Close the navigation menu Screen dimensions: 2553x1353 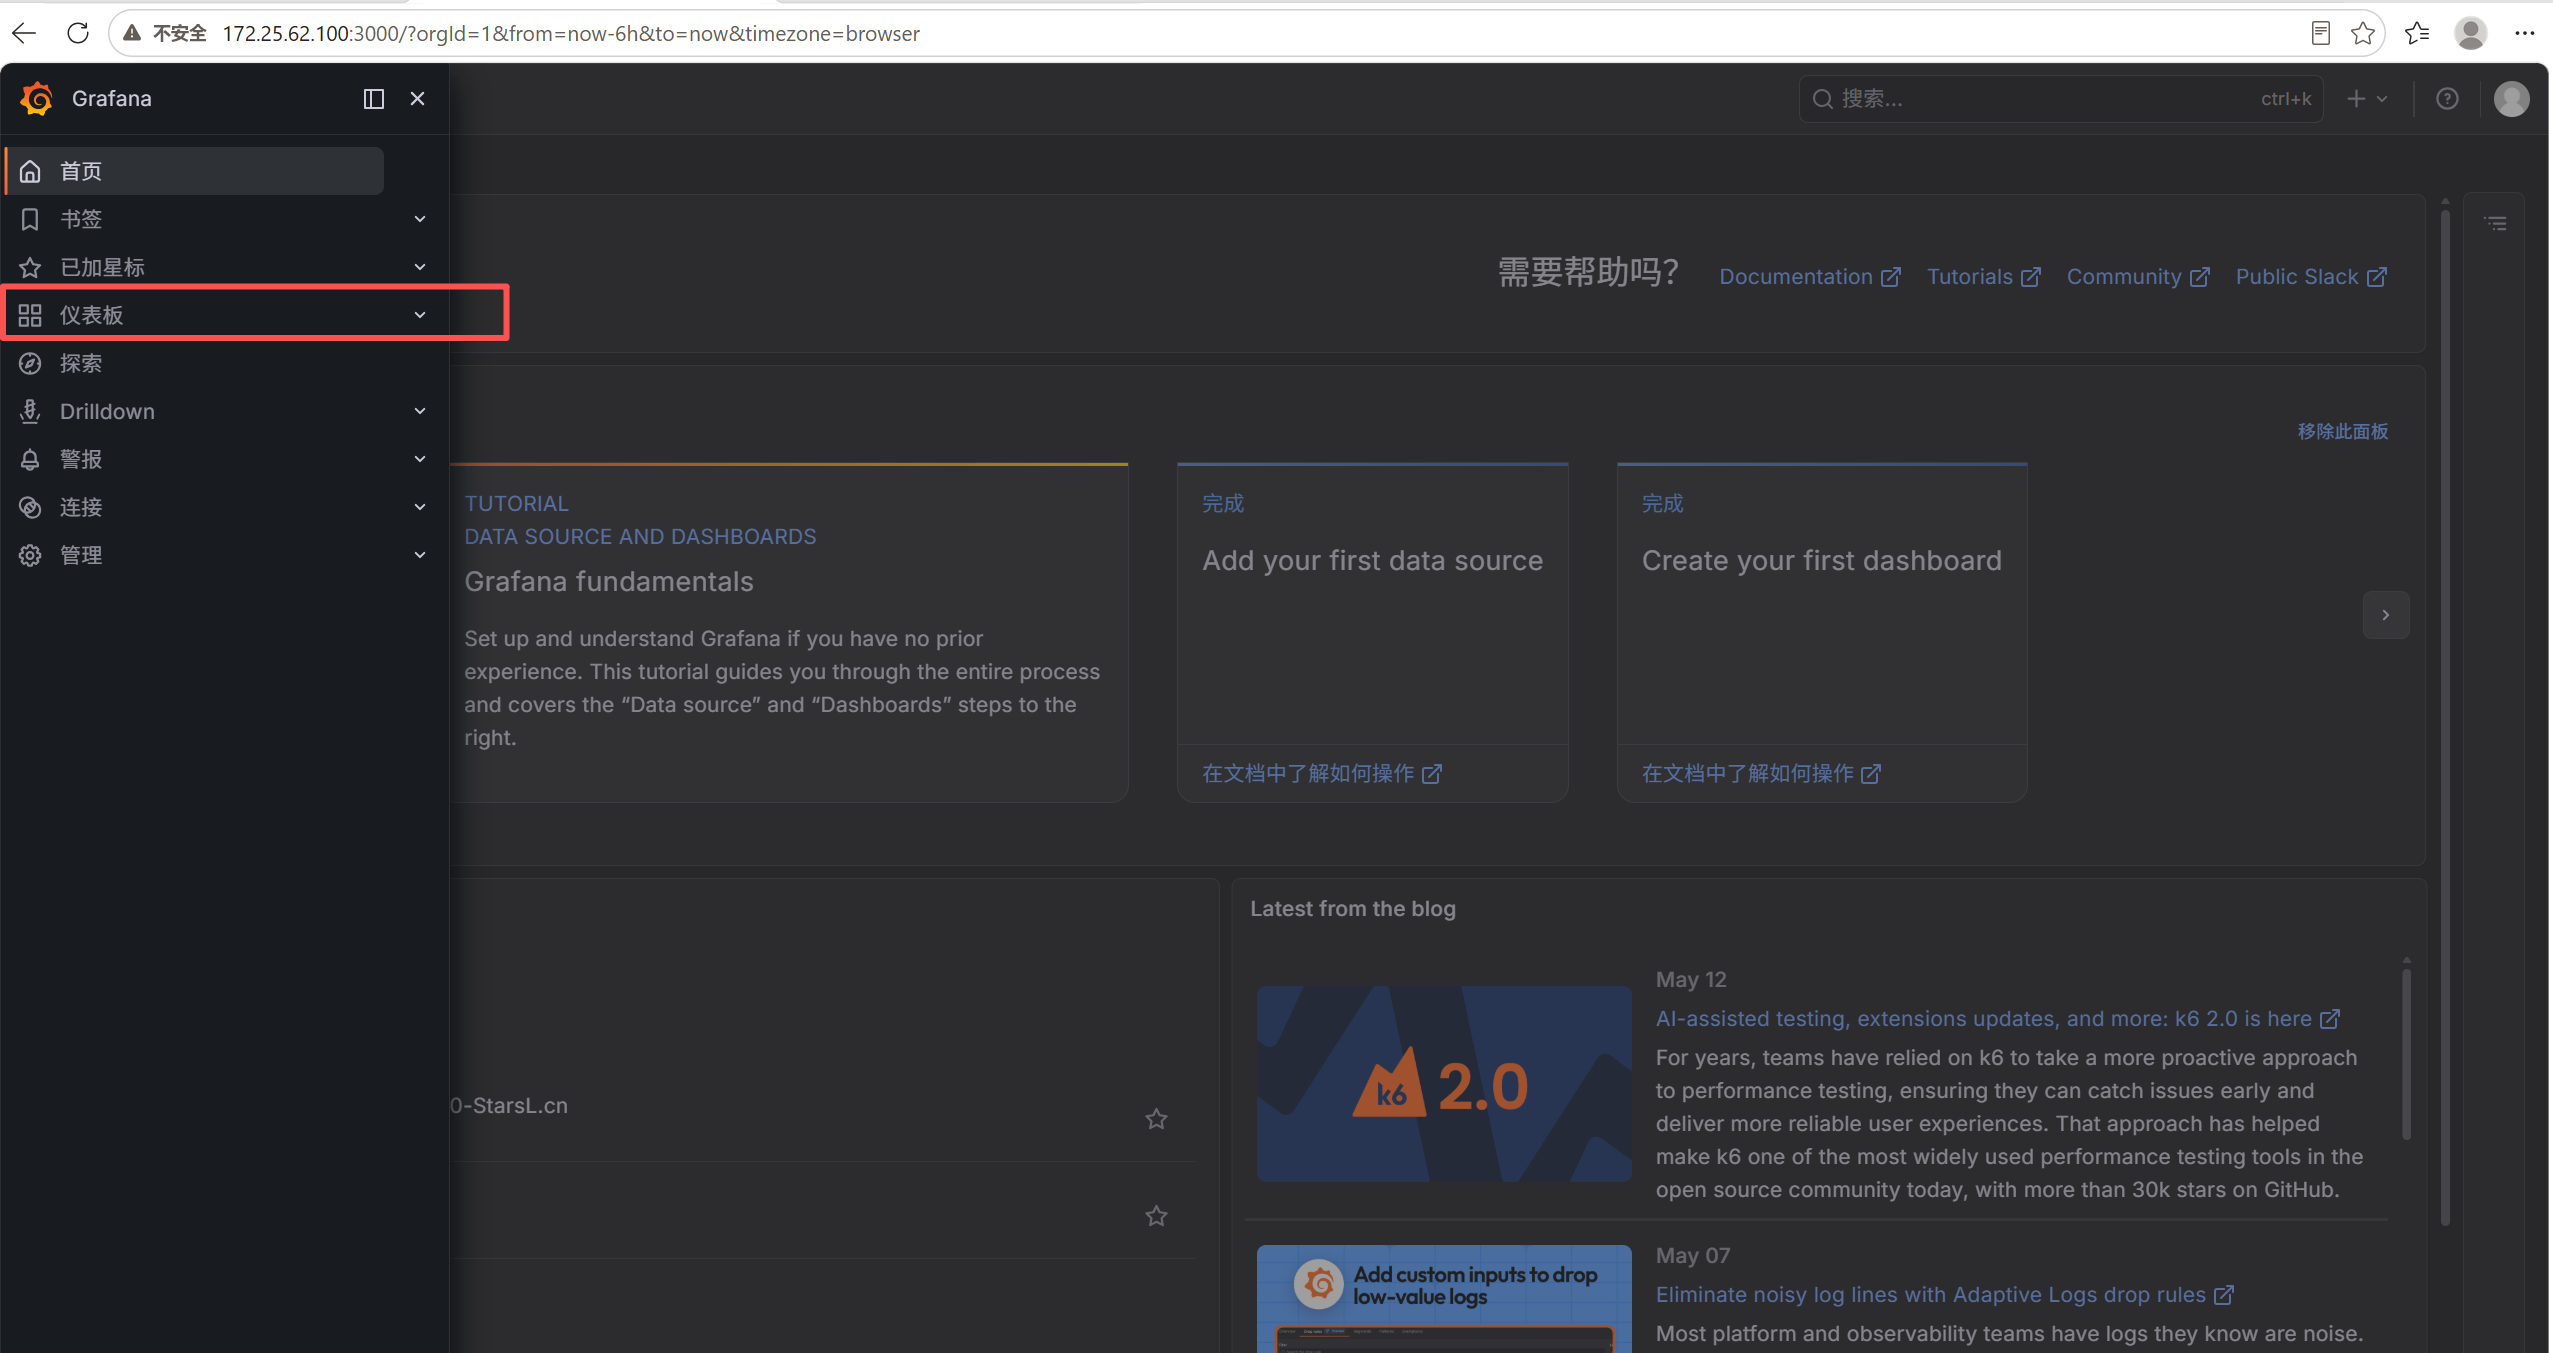coord(418,98)
